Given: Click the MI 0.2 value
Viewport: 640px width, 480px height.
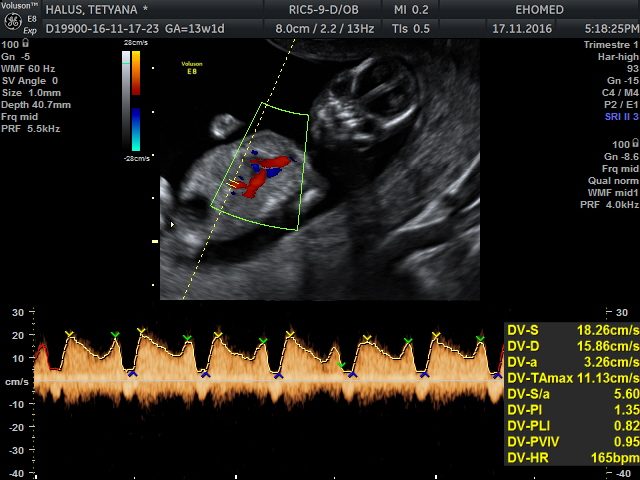Looking at the screenshot, I should pyautogui.click(x=411, y=10).
